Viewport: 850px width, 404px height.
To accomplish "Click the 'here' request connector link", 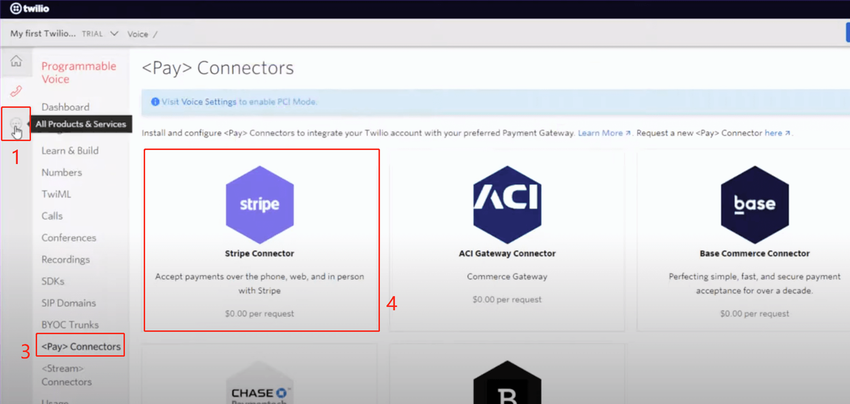I will [777, 132].
